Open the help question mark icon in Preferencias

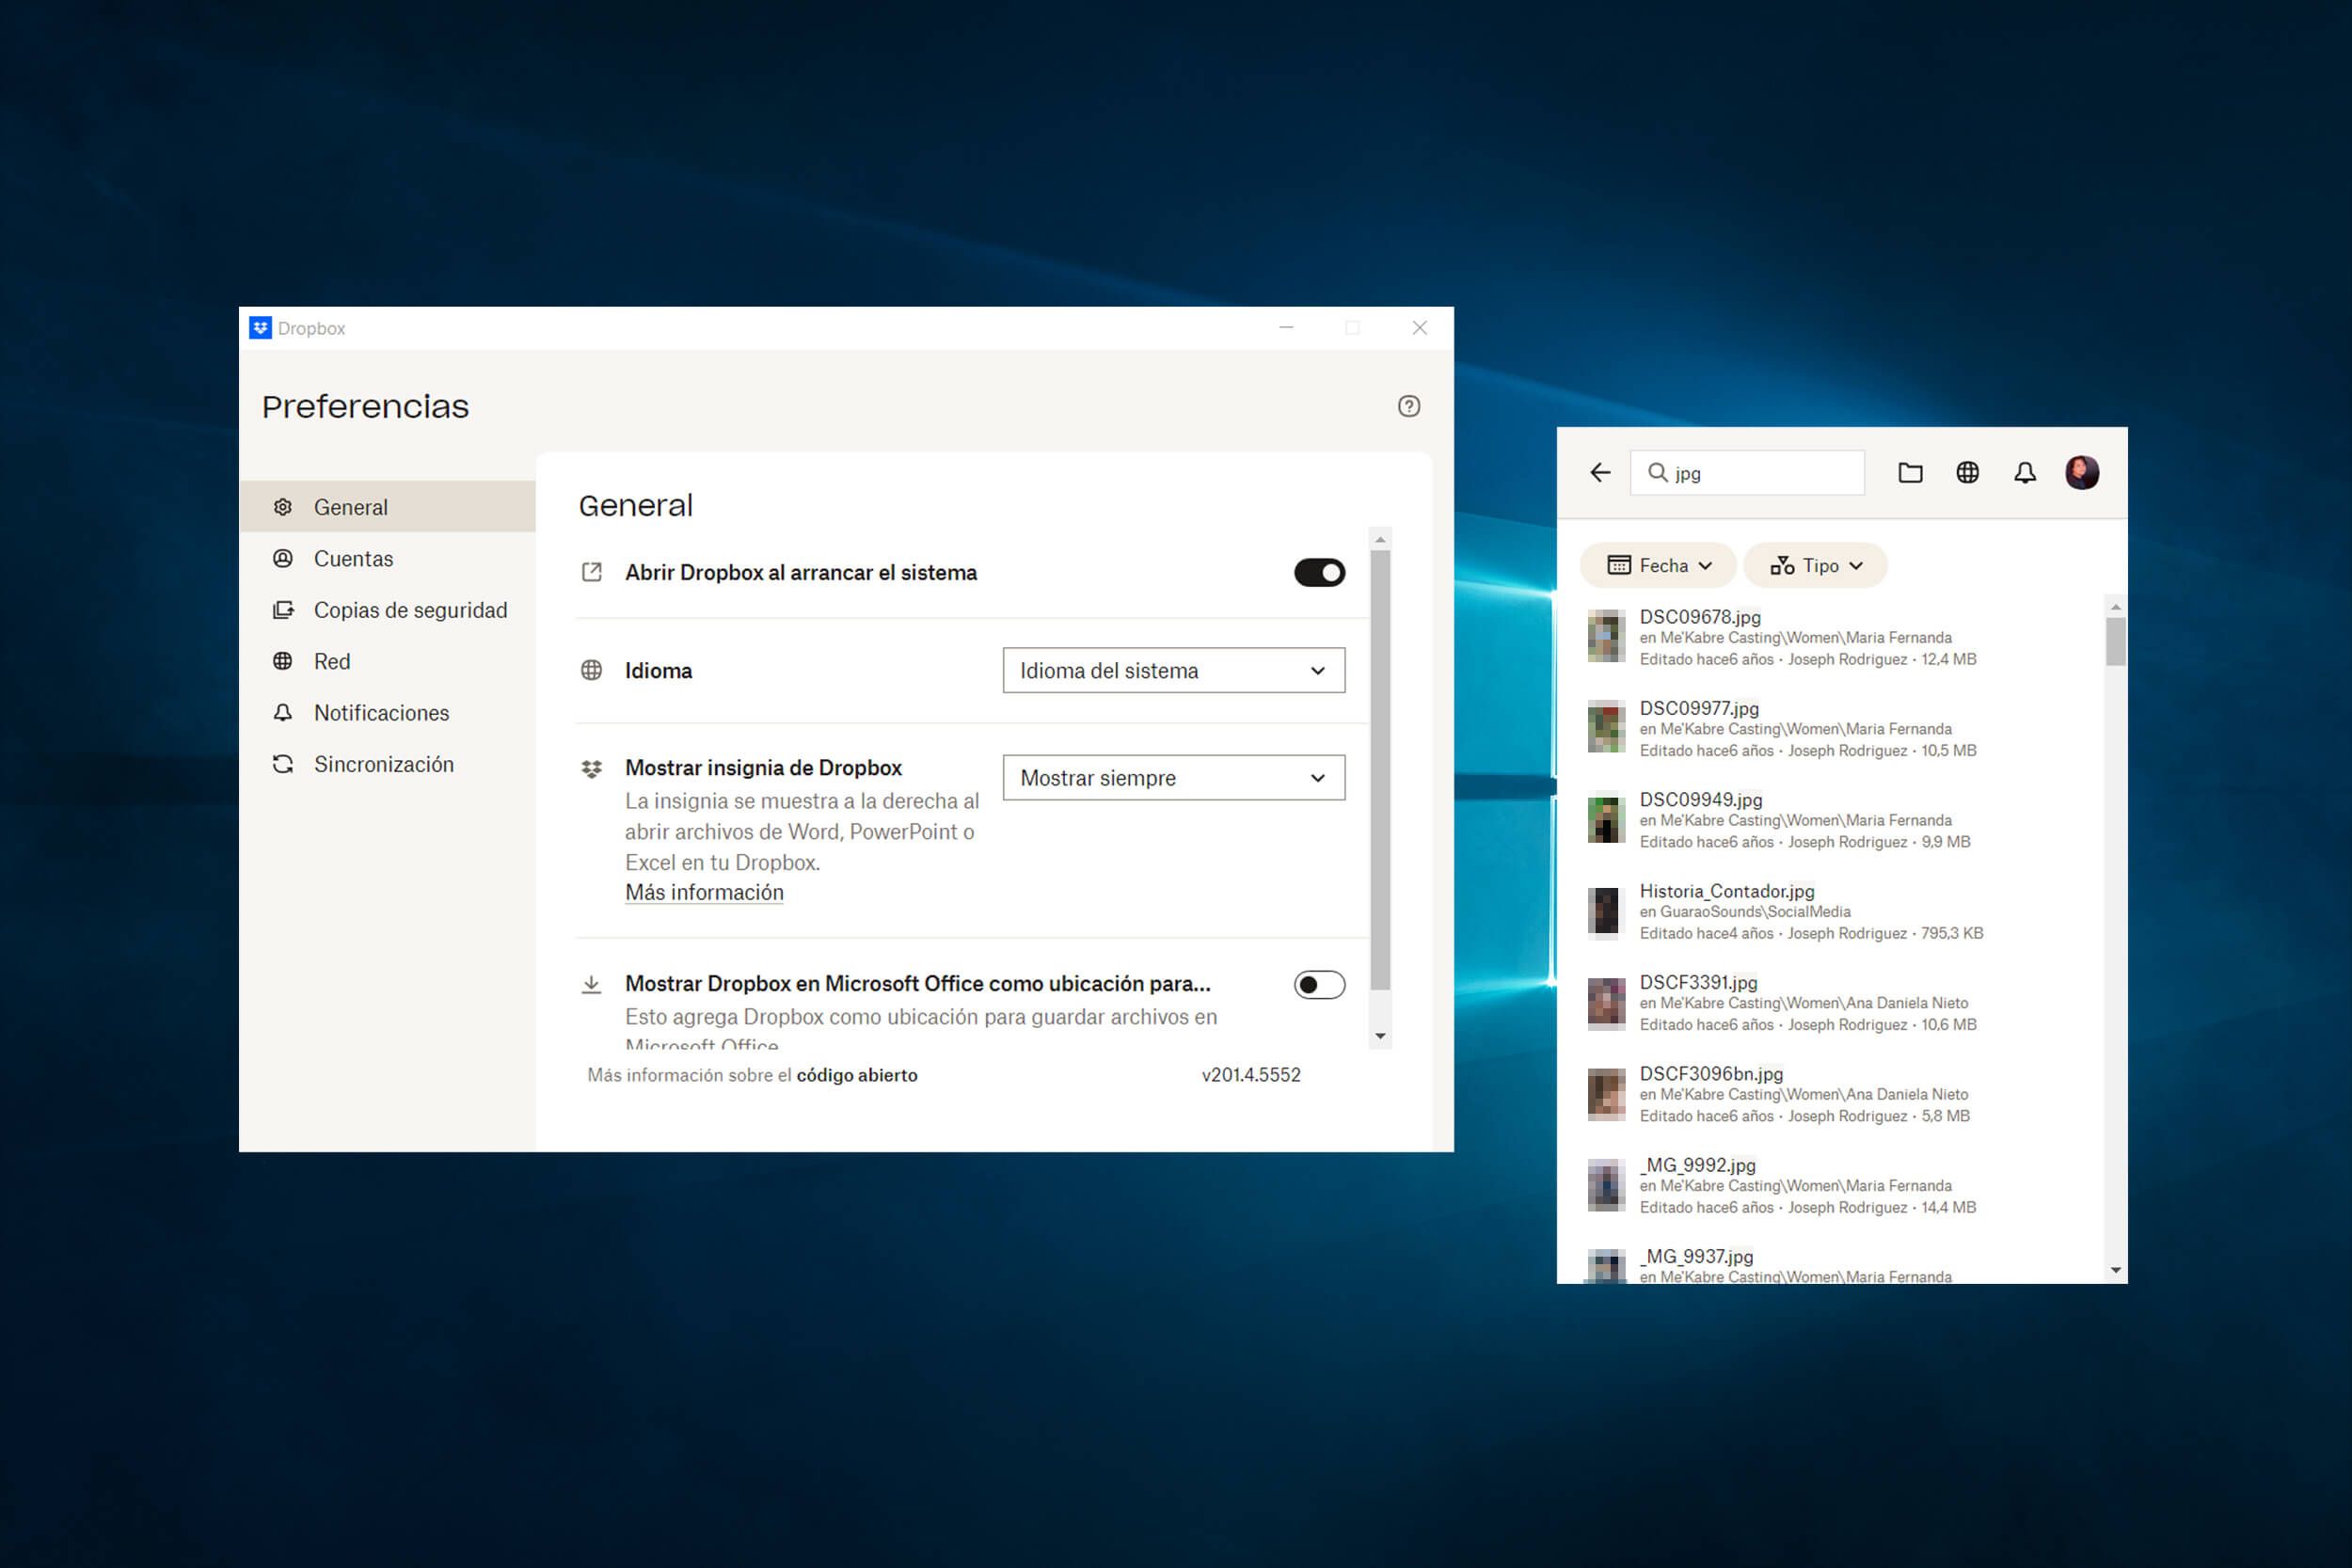pyautogui.click(x=1408, y=406)
